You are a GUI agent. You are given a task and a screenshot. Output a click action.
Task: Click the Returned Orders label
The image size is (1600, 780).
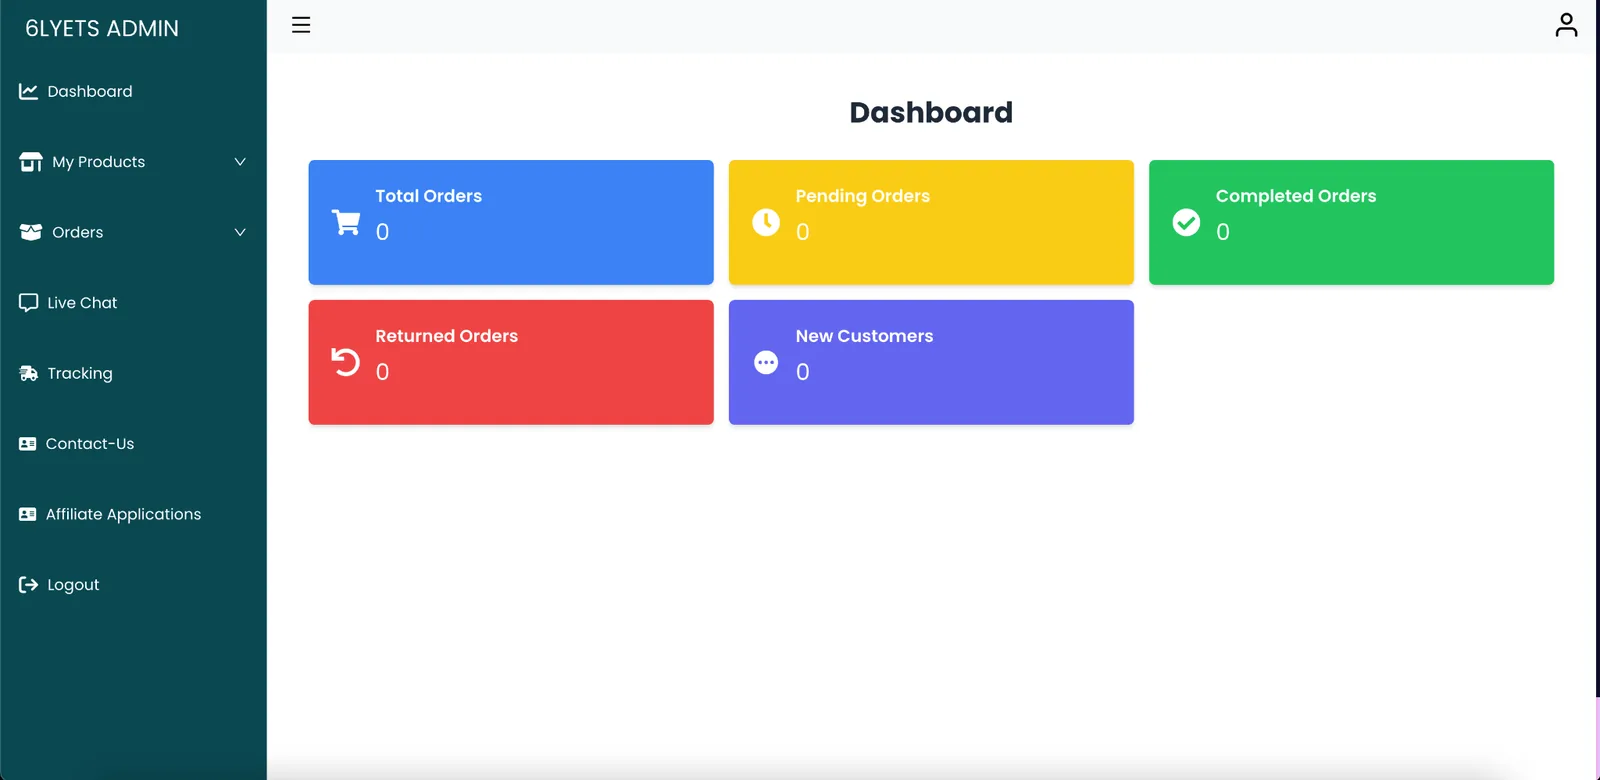pos(447,336)
